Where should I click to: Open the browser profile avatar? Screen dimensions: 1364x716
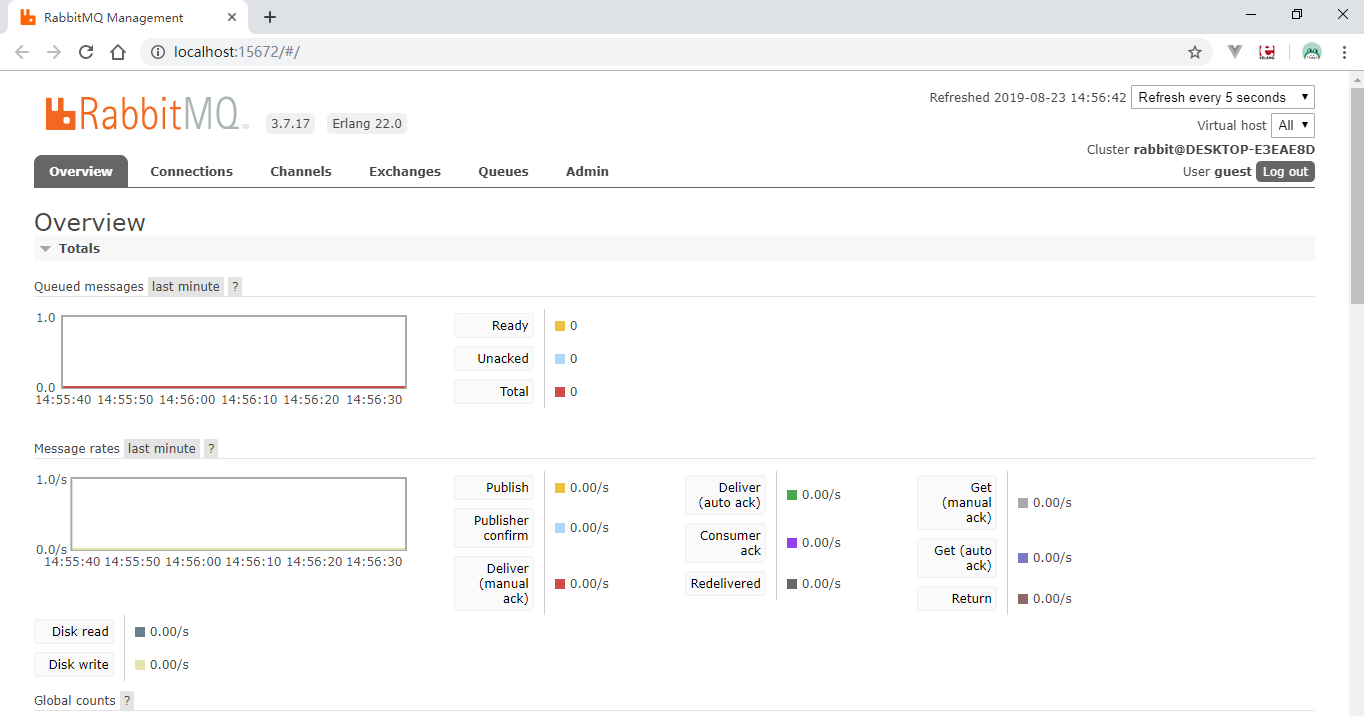coord(1312,52)
